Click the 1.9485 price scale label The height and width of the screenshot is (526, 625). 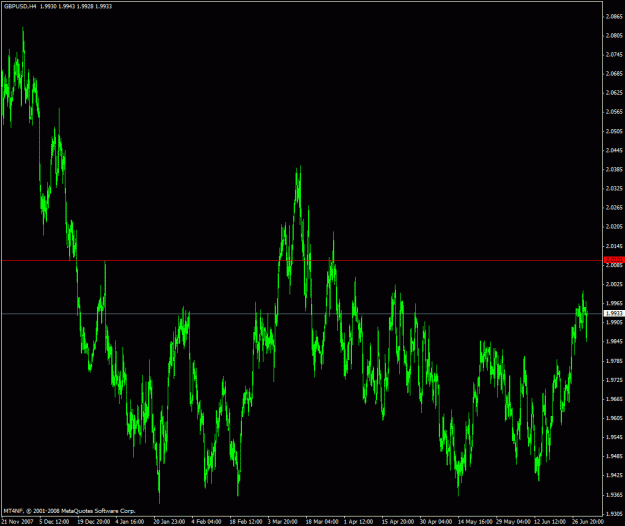[x=614, y=457]
